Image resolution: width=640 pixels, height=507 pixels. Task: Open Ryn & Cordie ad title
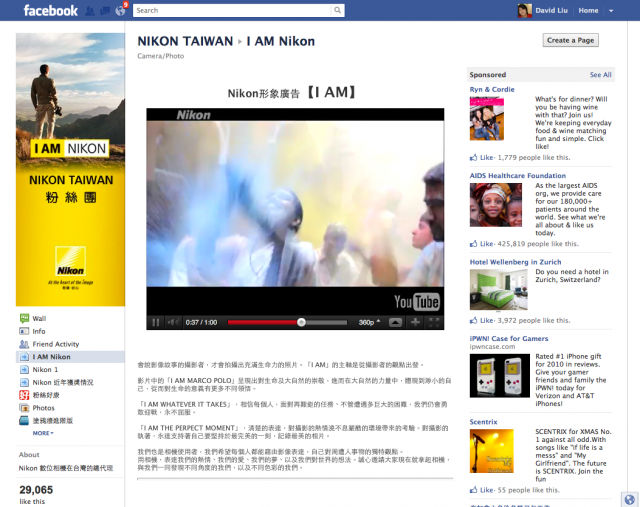(x=492, y=89)
